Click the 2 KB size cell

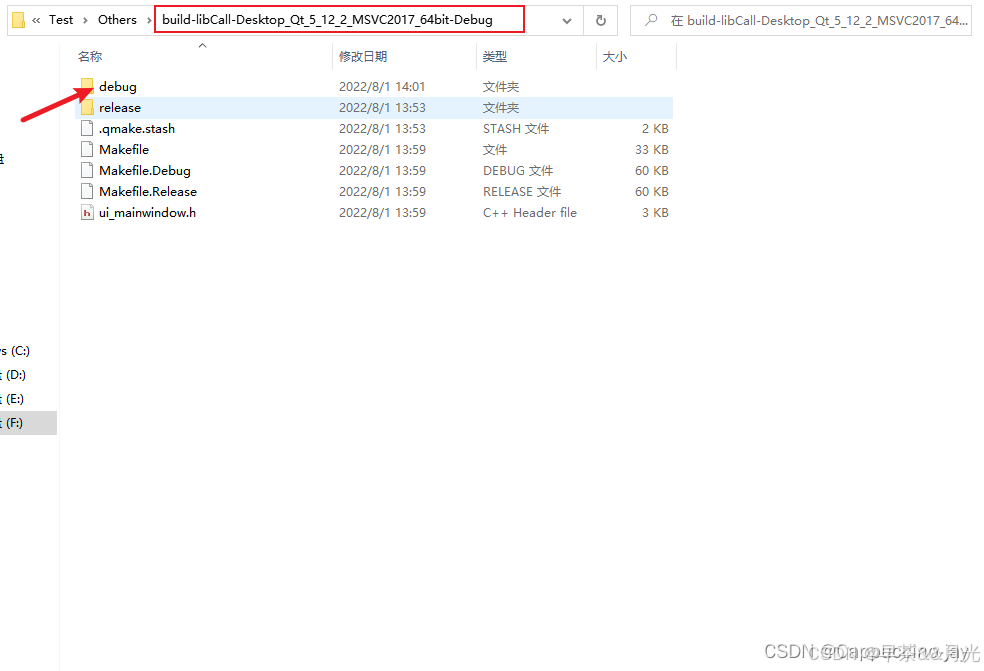pyautogui.click(x=655, y=129)
